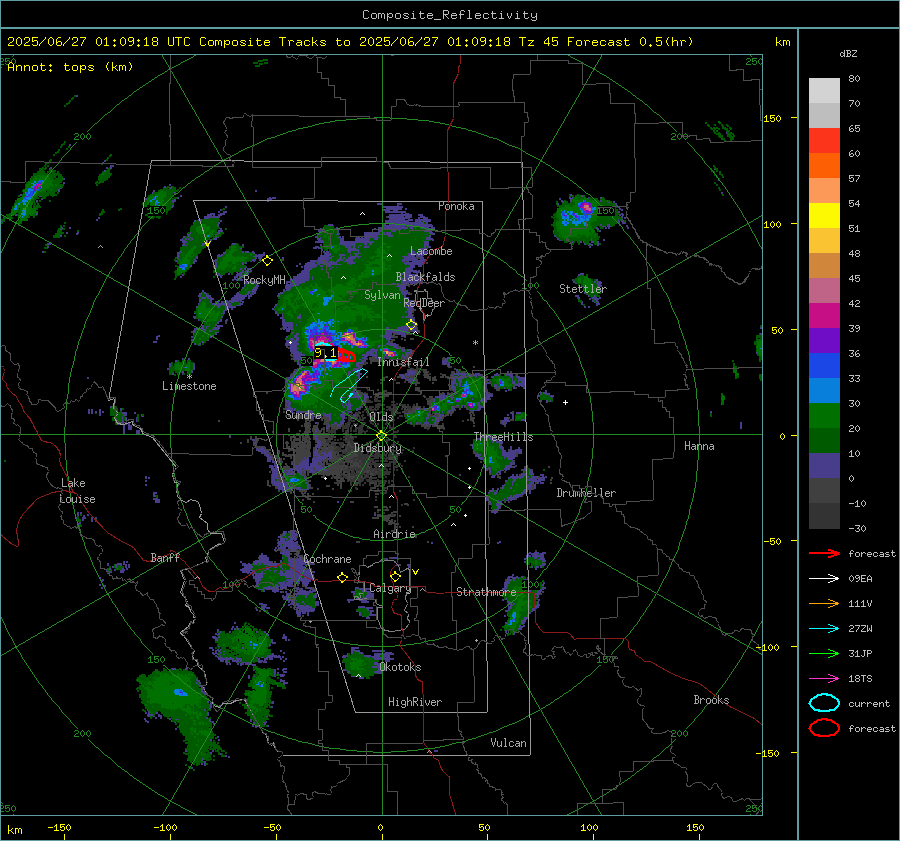Click the RedDeer city label
The width and height of the screenshot is (900, 841).
tap(424, 303)
